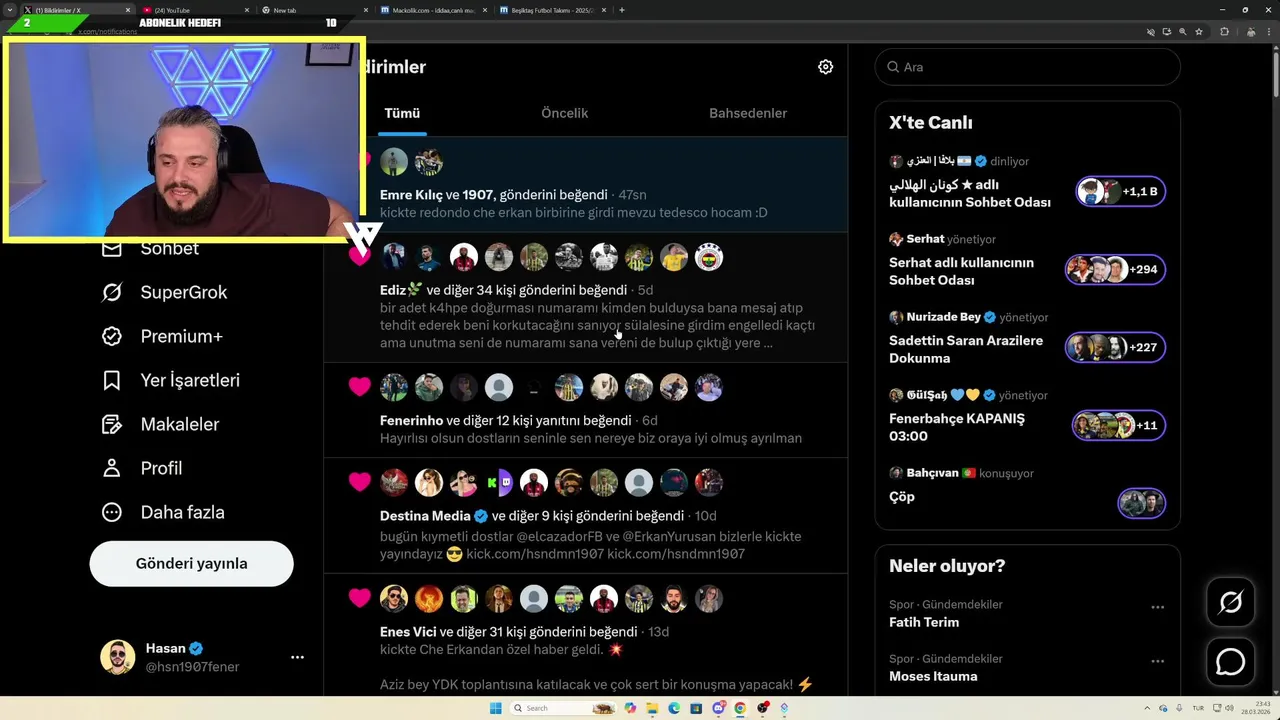Open a new browser tab with plus
Image resolution: width=1280 pixels, height=720 pixels.
(x=622, y=10)
